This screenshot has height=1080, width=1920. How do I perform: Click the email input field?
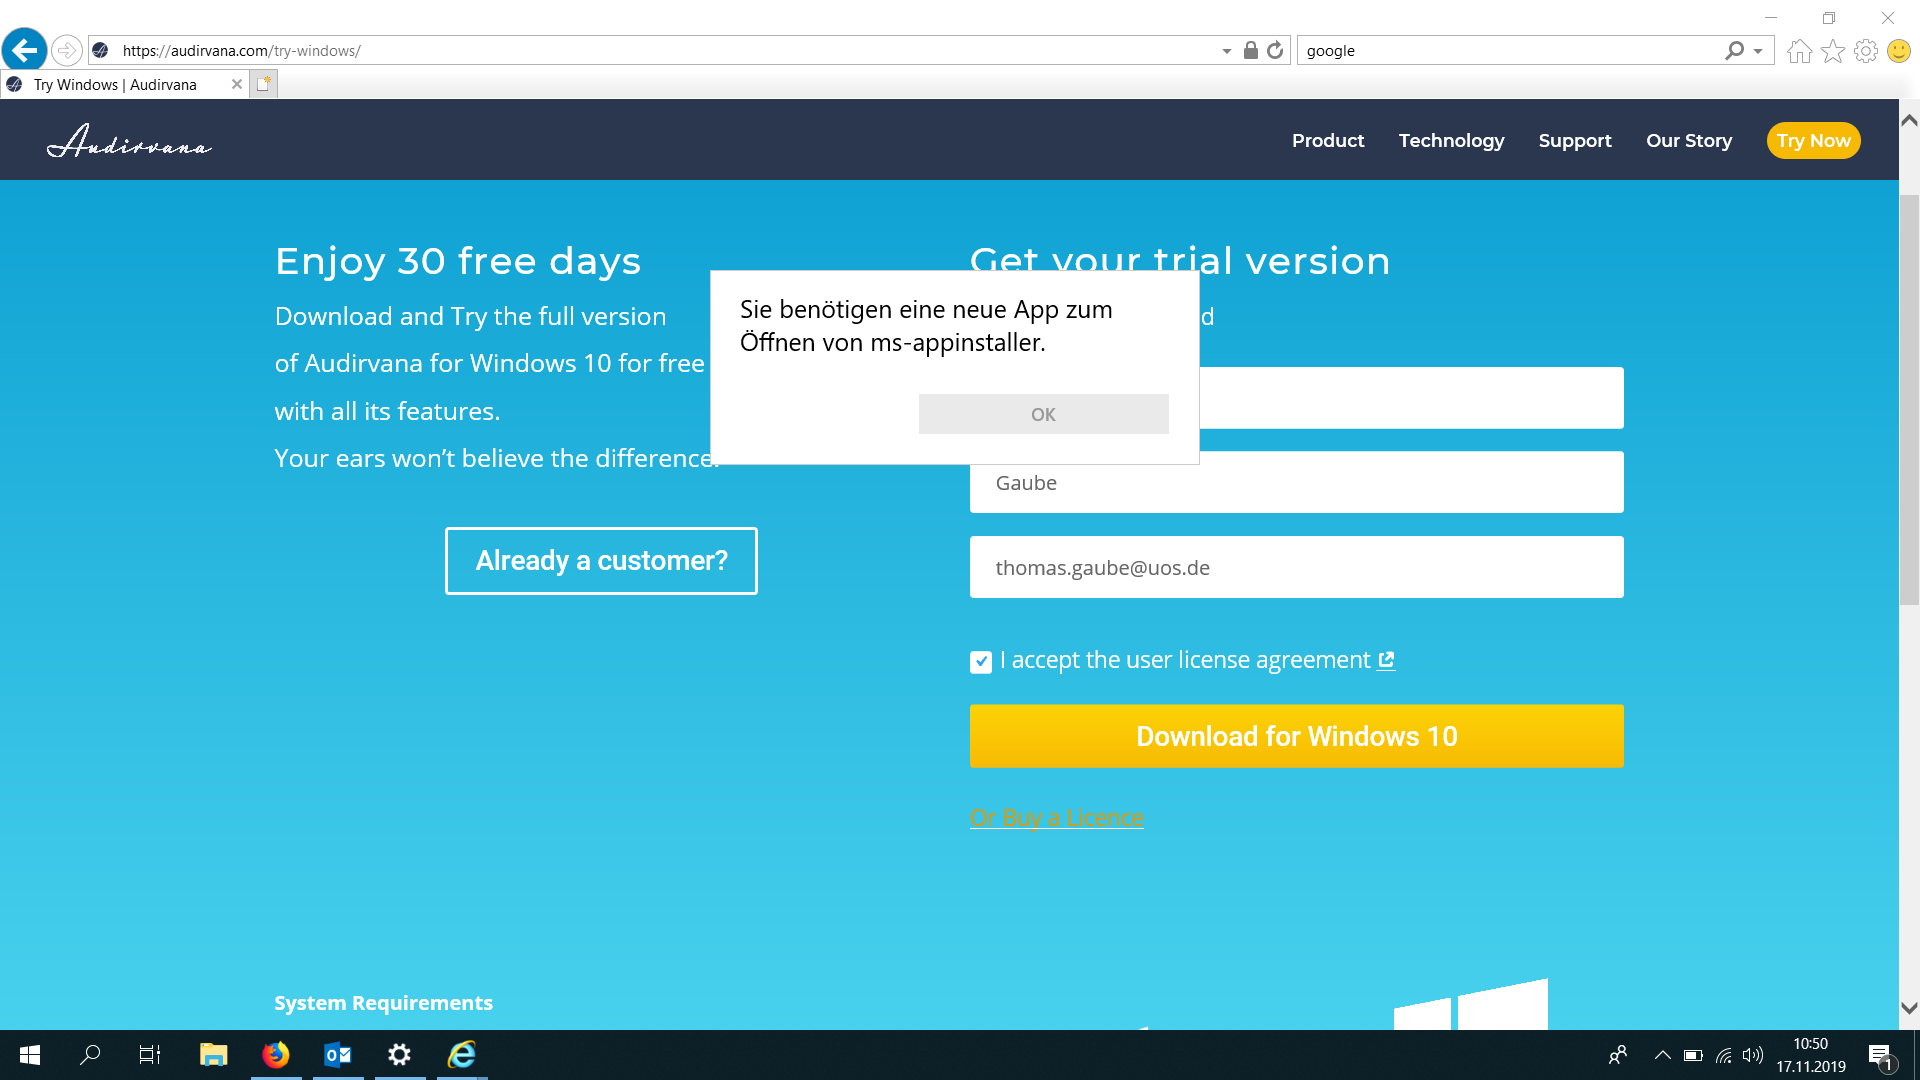(1296, 567)
